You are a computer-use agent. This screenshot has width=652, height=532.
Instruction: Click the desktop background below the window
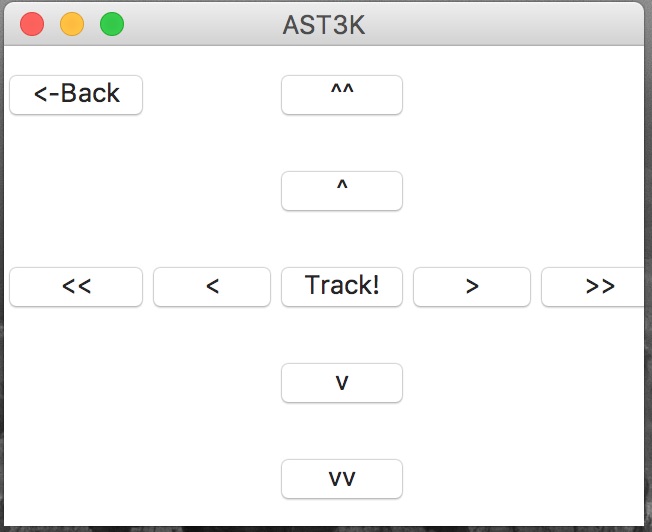click(x=300, y=528)
